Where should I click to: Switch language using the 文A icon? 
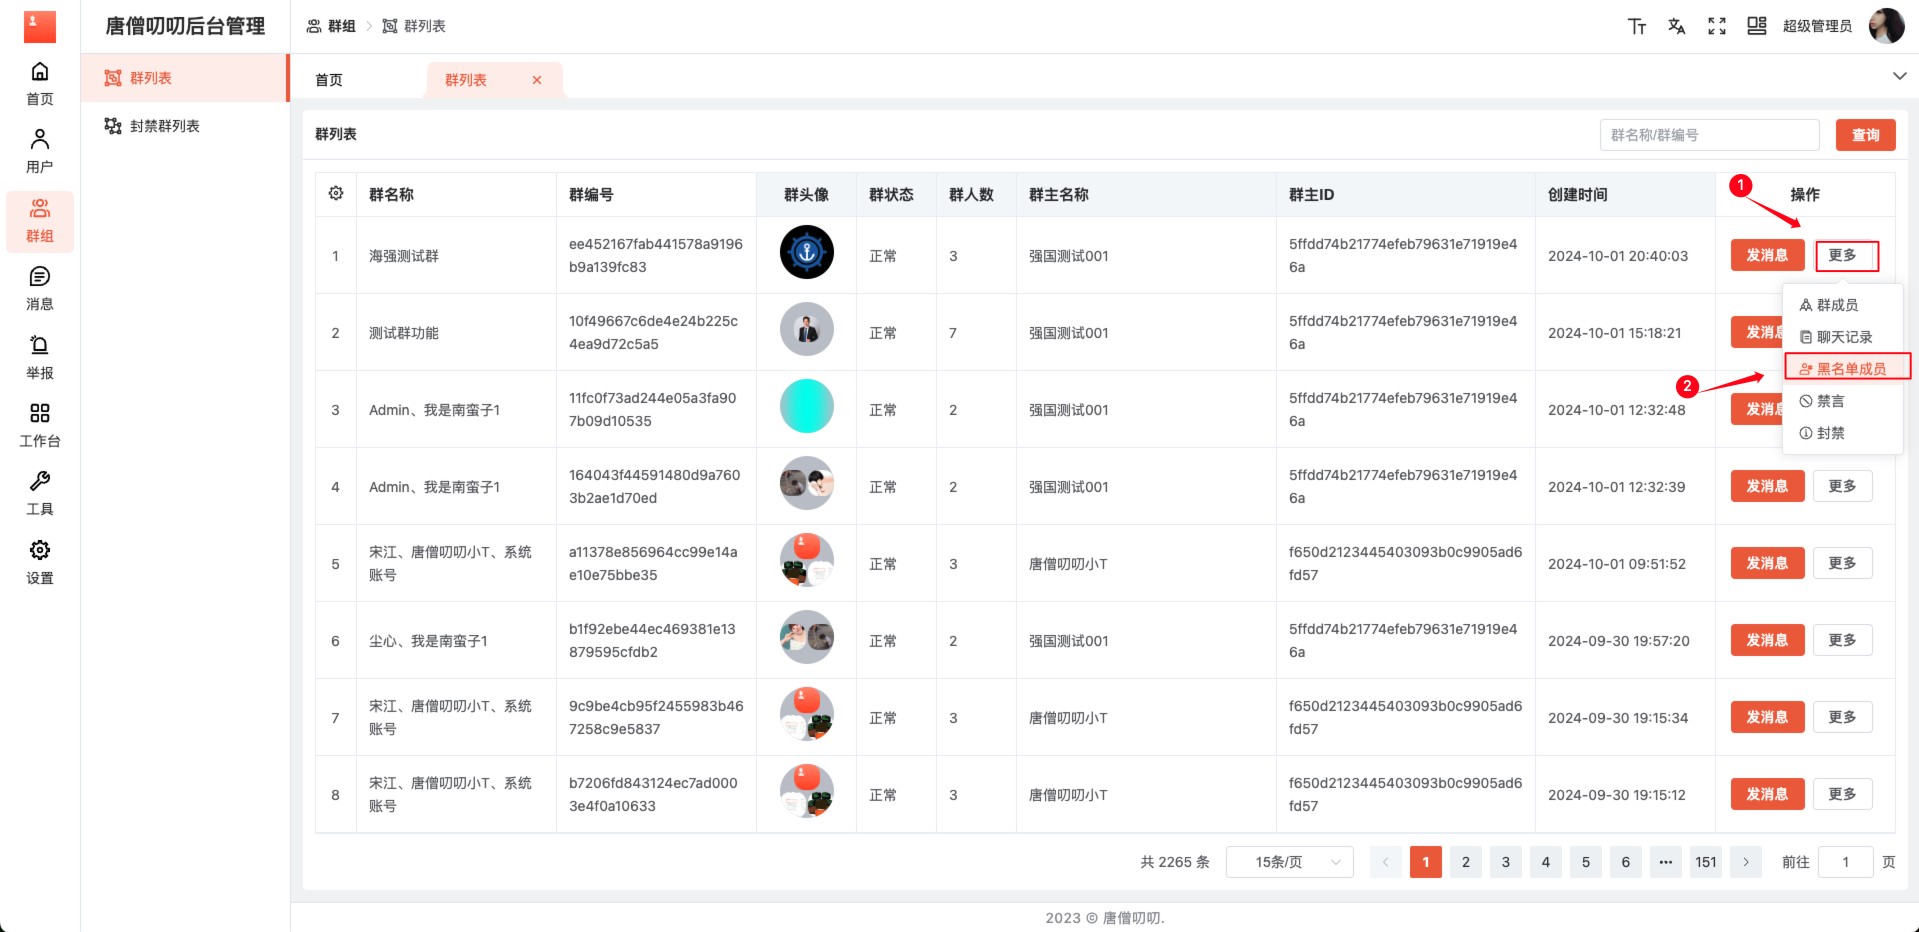pos(1676,26)
